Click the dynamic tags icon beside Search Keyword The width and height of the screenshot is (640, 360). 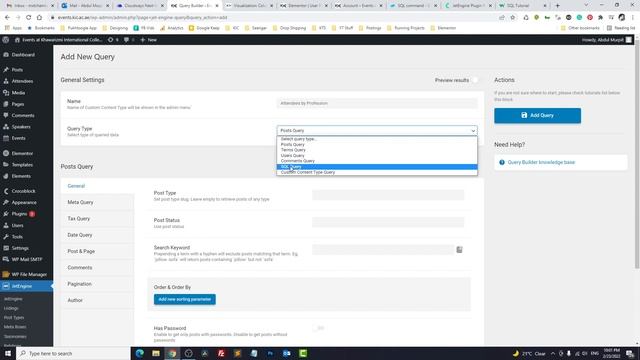[x=459, y=249]
